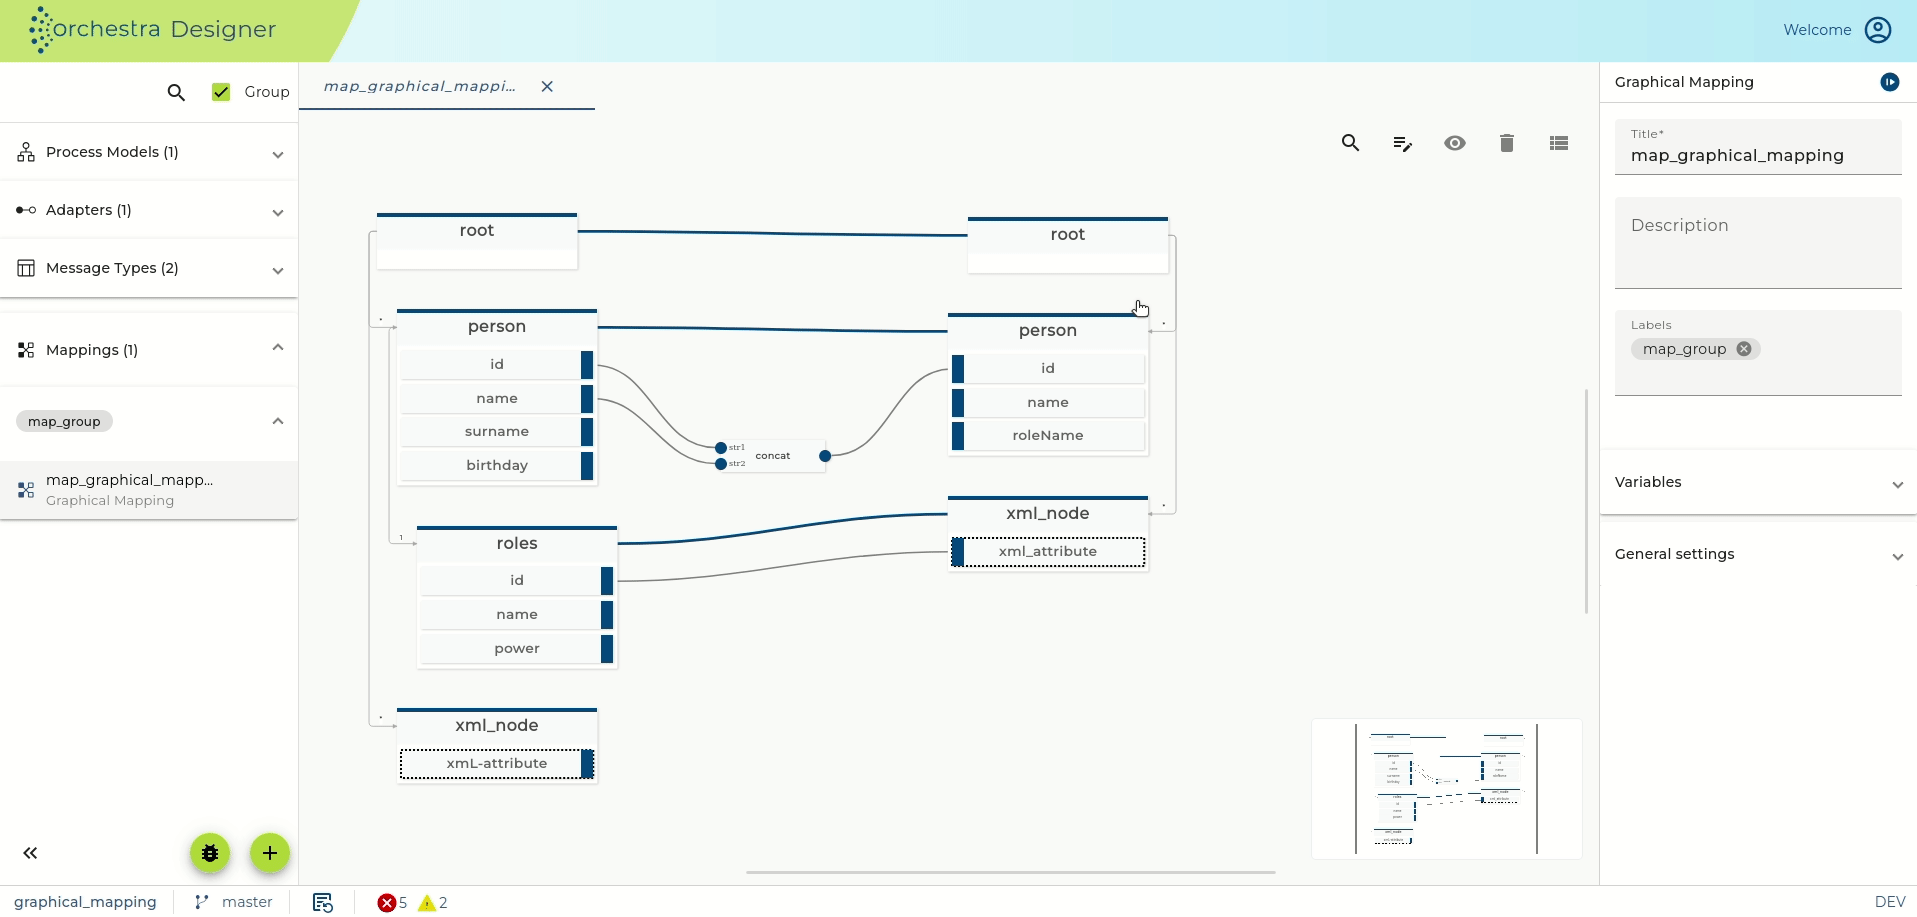The image size is (1917, 917).
Task: Click the trash delete icon
Action: 1507,143
